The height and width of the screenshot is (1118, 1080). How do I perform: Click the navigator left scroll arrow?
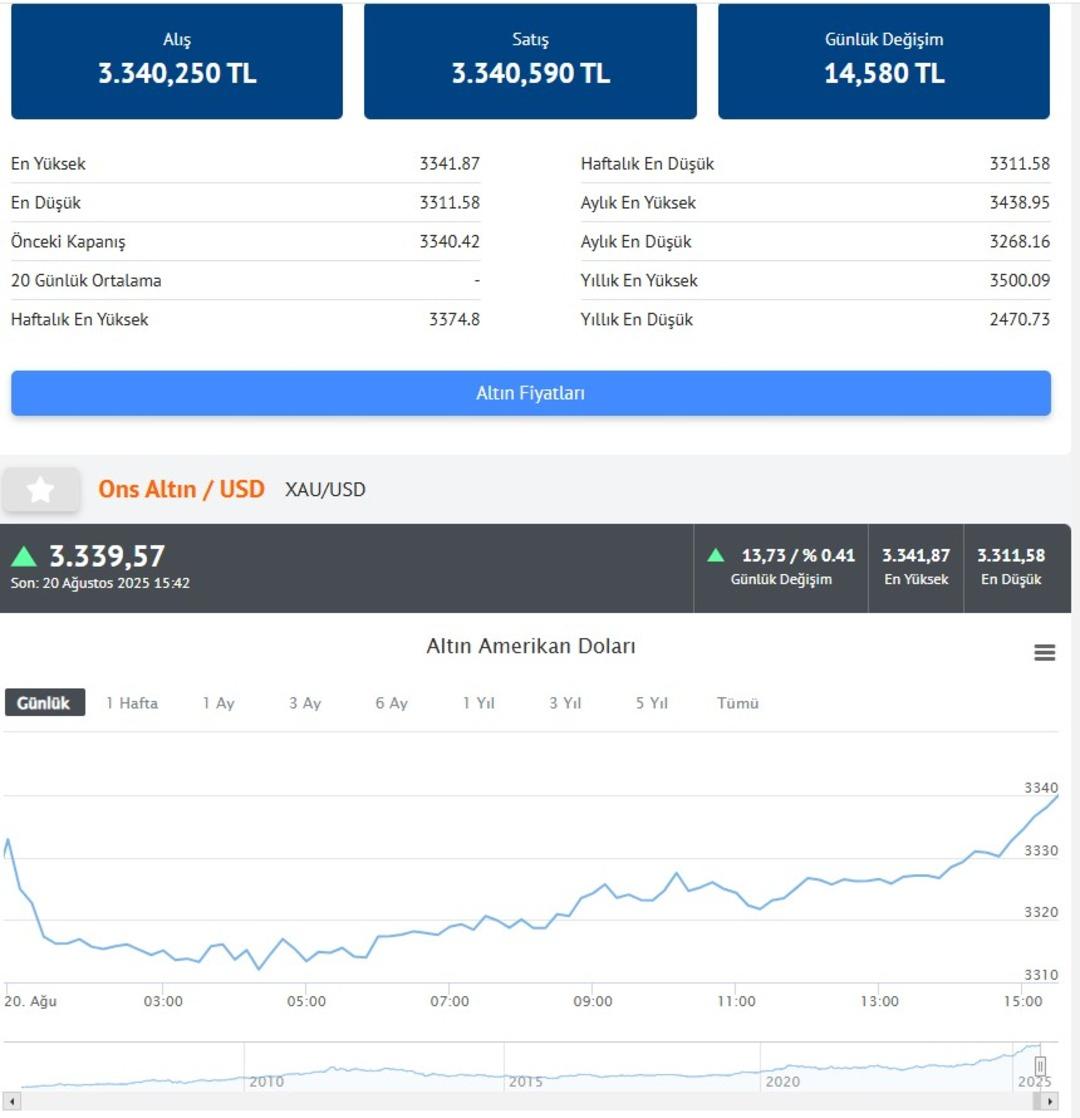point(11,1102)
